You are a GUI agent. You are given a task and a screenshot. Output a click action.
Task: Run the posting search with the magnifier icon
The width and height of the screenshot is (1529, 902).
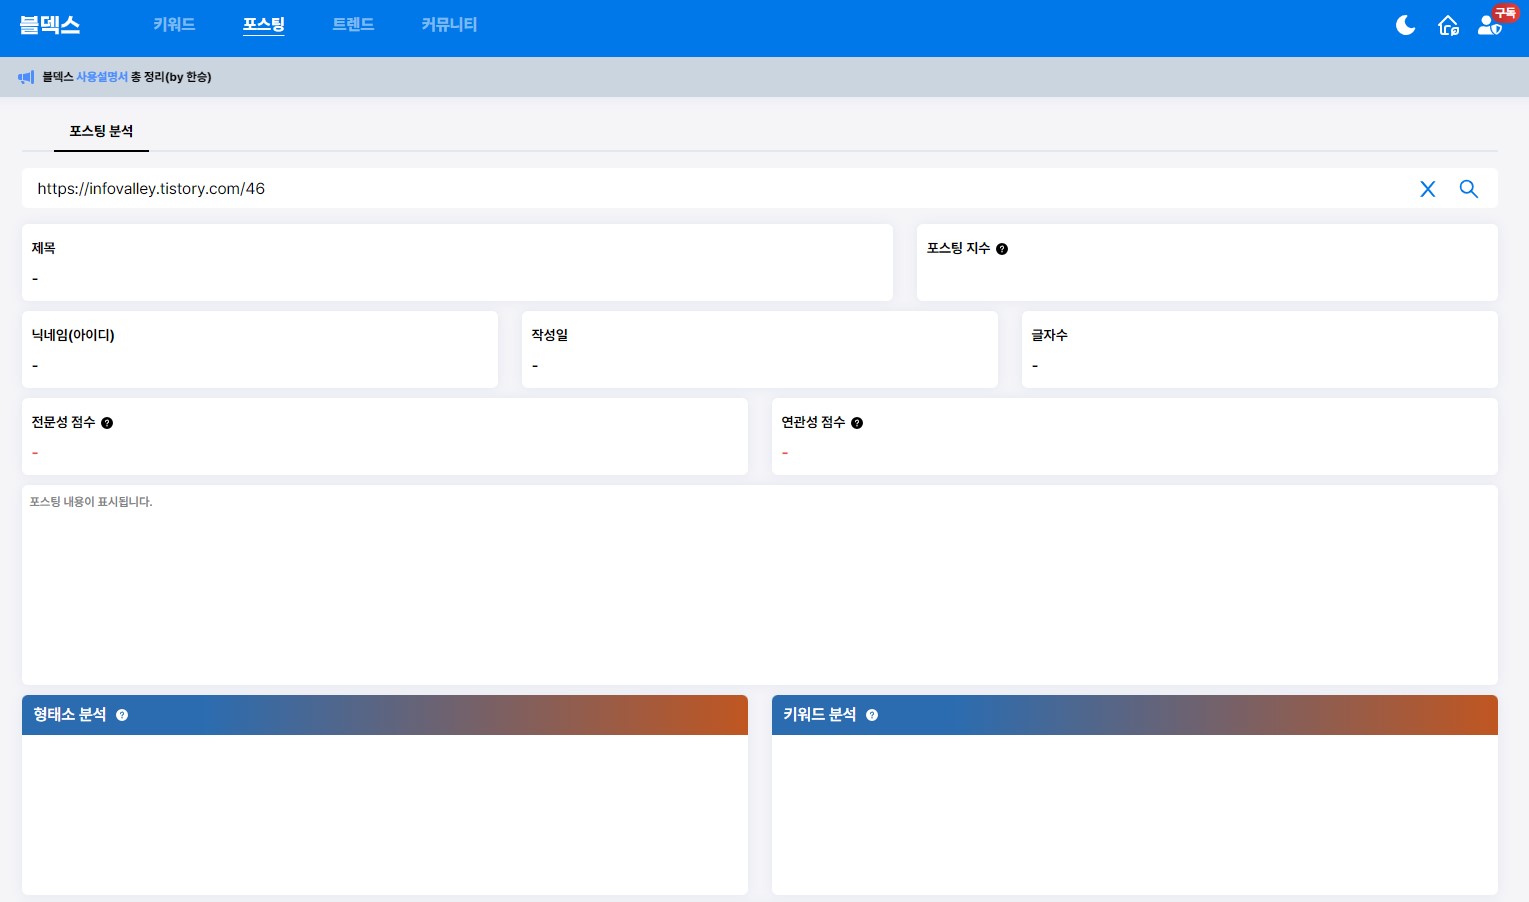point(1468,188)
